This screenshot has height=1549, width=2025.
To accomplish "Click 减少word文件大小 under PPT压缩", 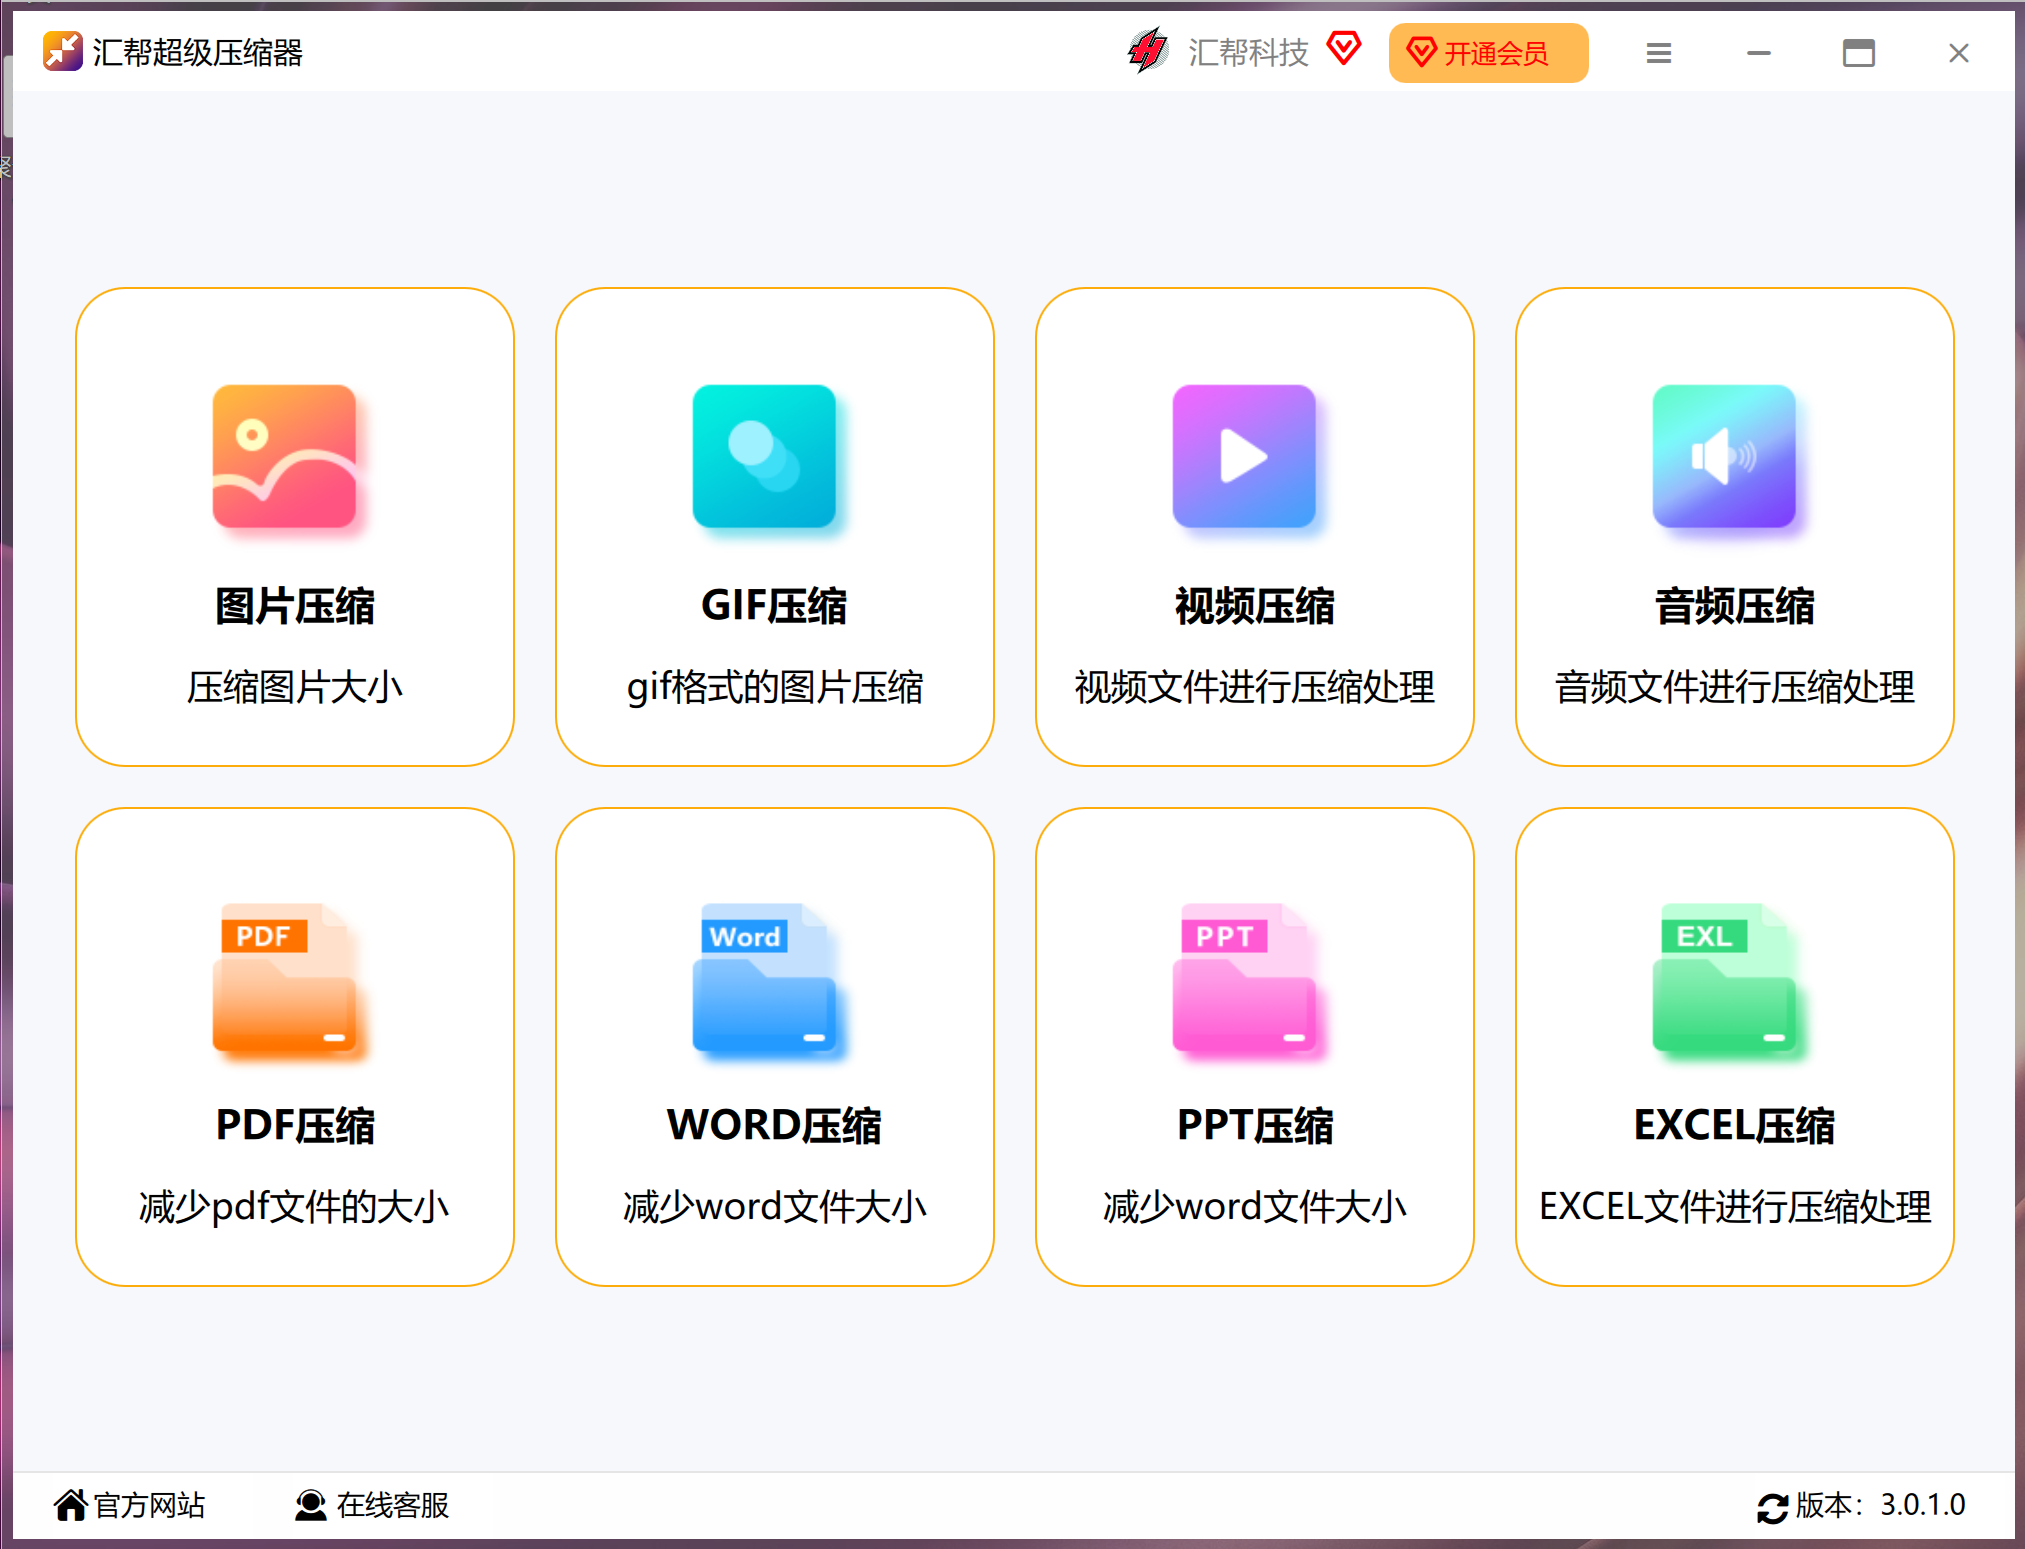I will (1255, 1207).
